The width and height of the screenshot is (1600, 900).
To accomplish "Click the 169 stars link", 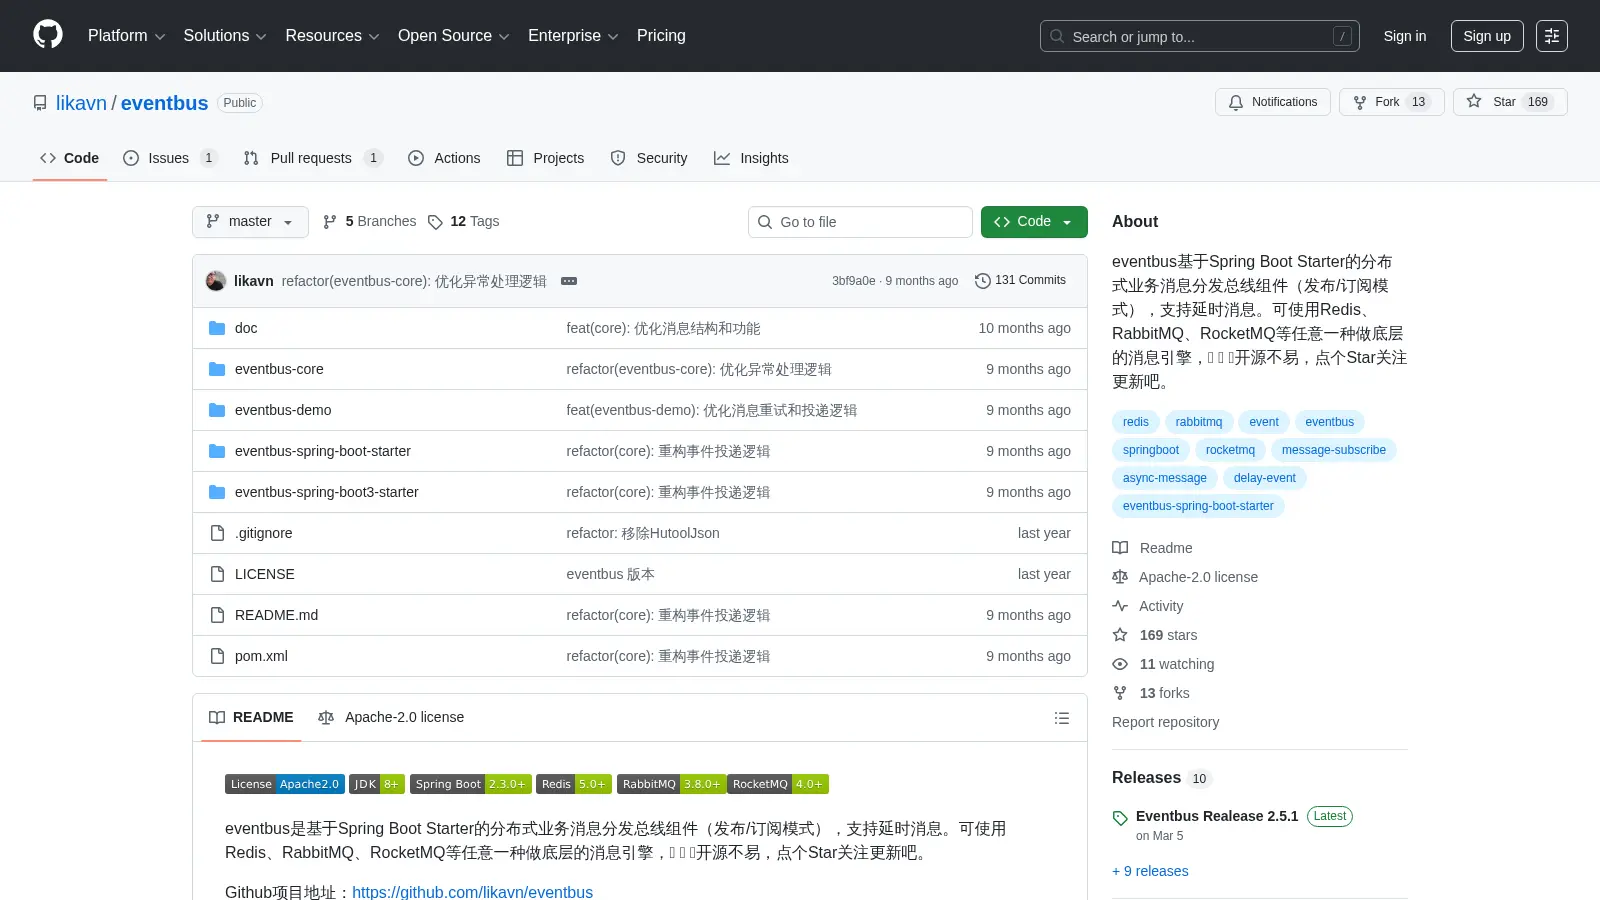I will (x=1155, y=635).
